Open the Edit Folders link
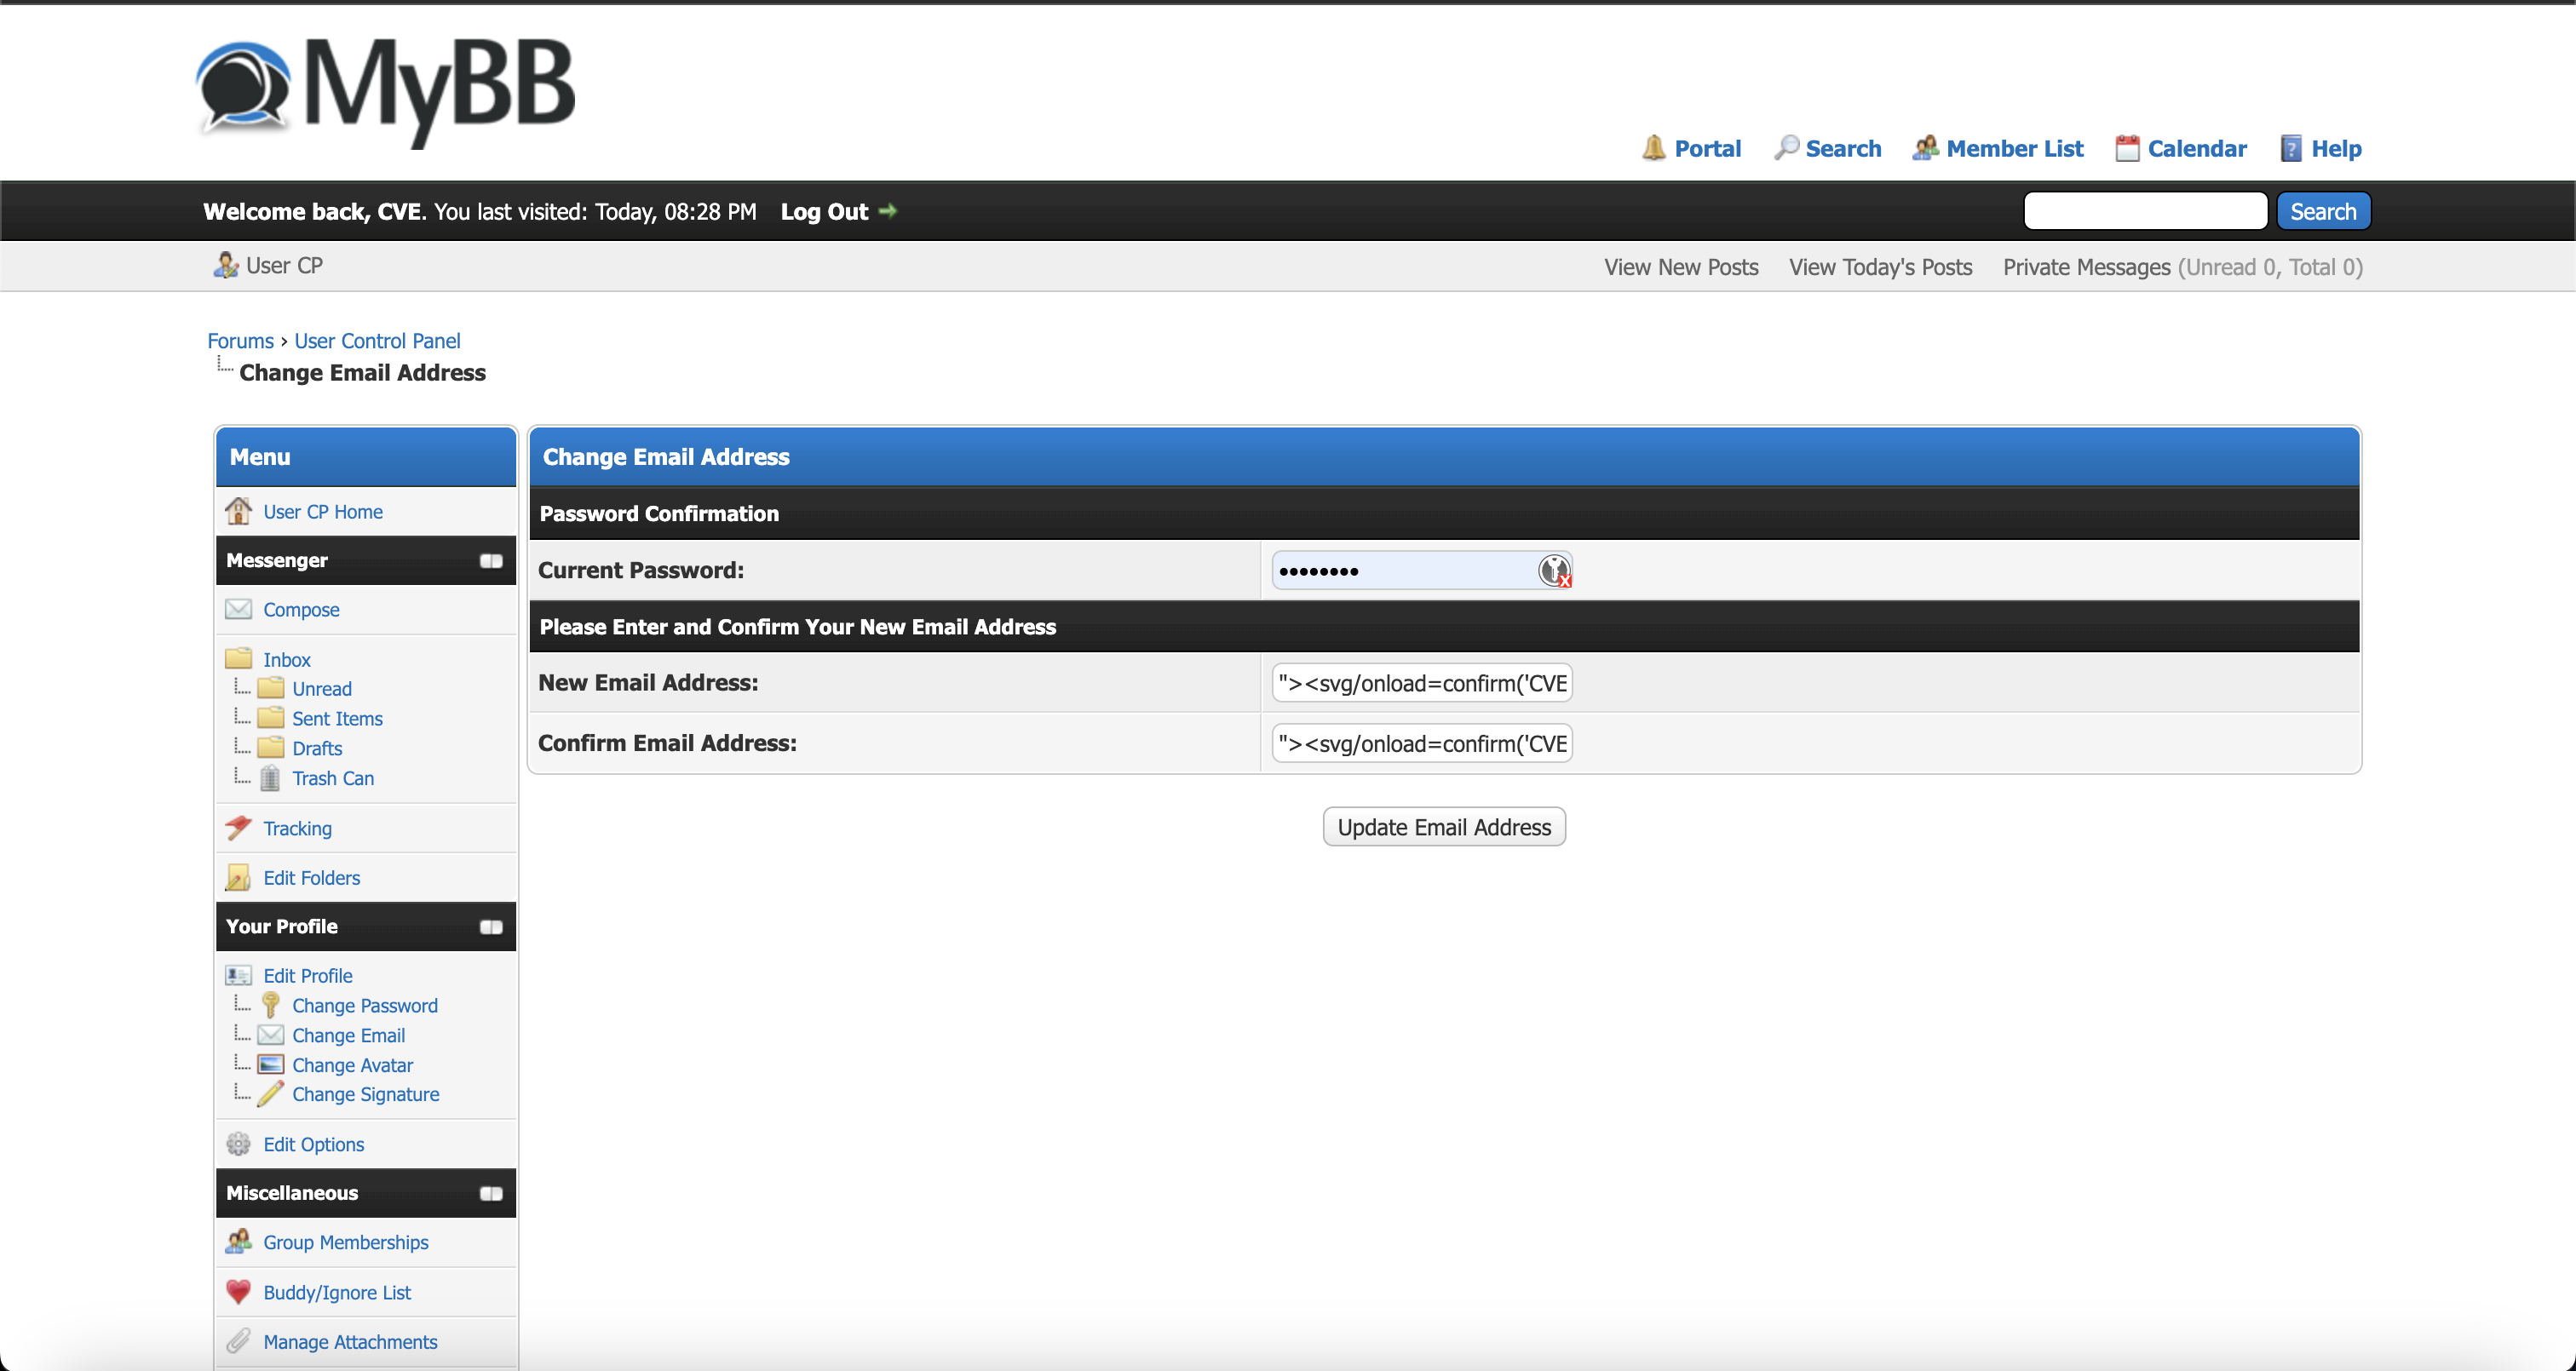Viewport: 2576px width, 1371px height. tap(311, 877)
